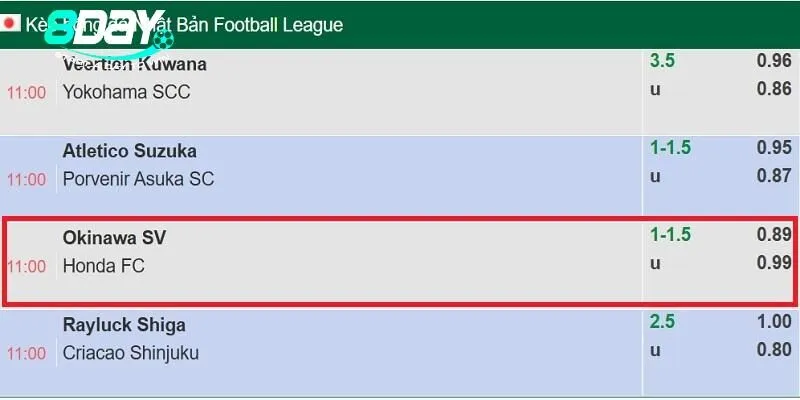Screen dimensions: 800x400
Task: Select Criacao Shinjuku team
Action: pos(130,353)
